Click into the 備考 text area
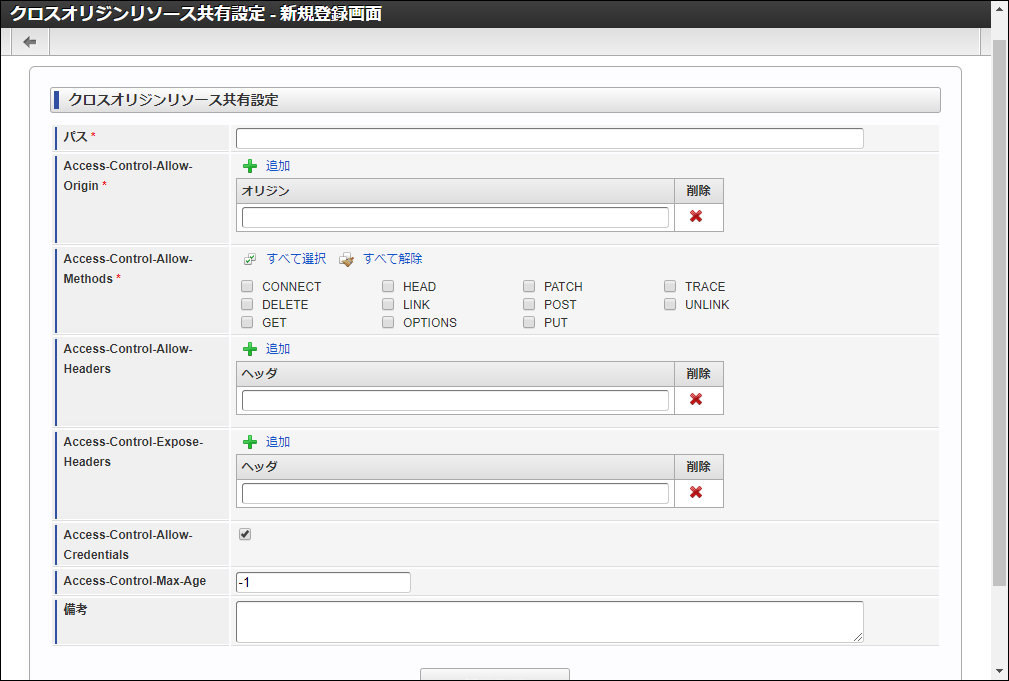 coord(549,621)
